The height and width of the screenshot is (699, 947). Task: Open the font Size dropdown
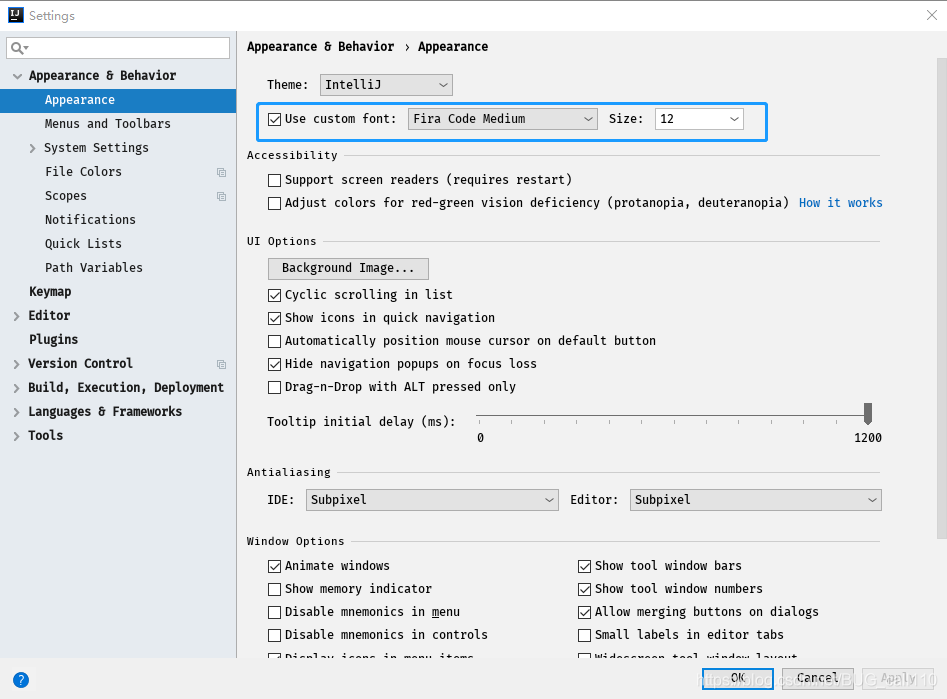click(733, 118)
